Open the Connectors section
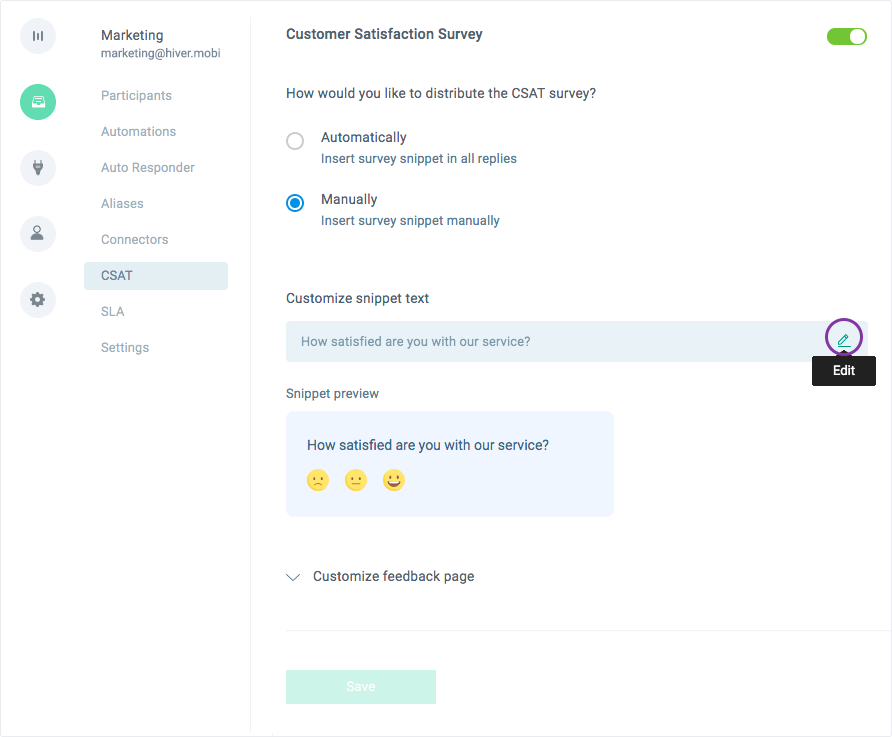 point(135,239)
